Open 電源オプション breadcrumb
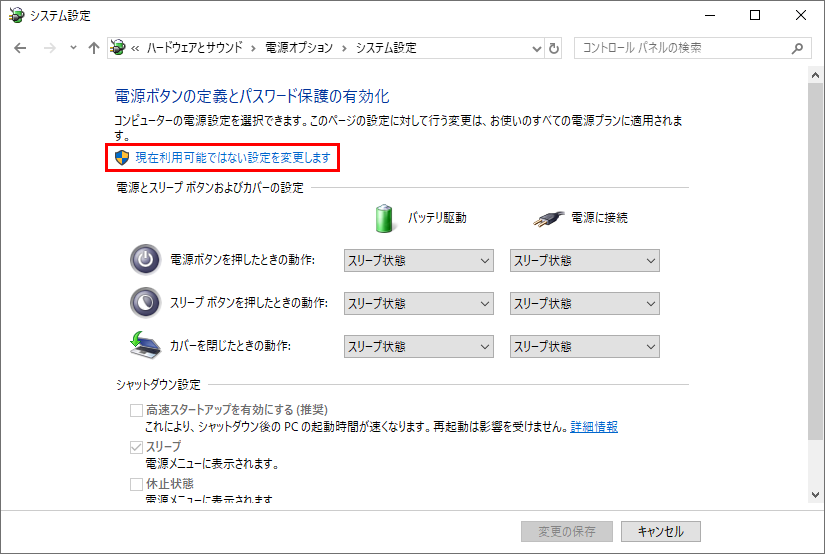The image size is (825, 554). [x=299, y=48]
